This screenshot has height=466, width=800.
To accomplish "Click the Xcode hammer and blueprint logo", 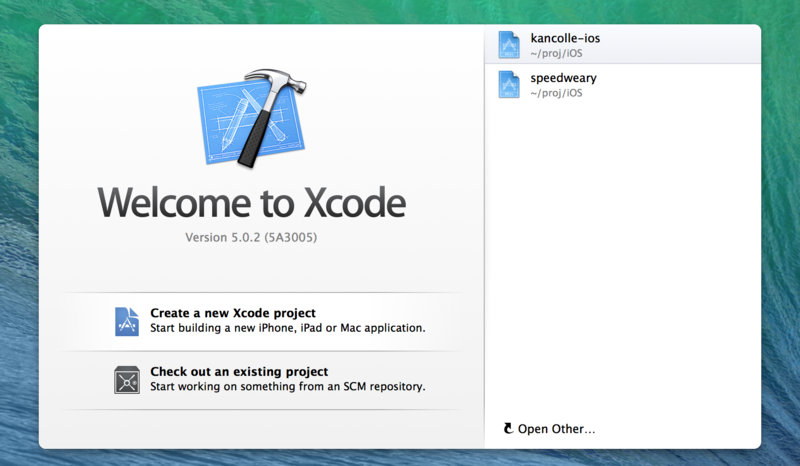I will [x=252, y=118].
